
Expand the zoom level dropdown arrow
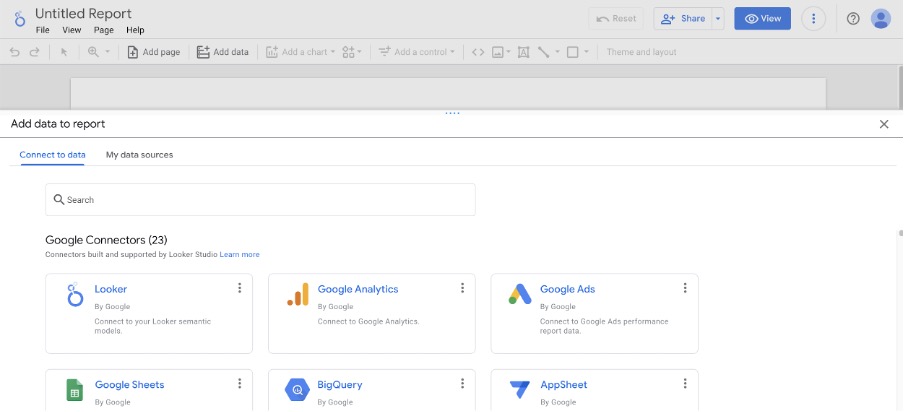tap(107, 52)
